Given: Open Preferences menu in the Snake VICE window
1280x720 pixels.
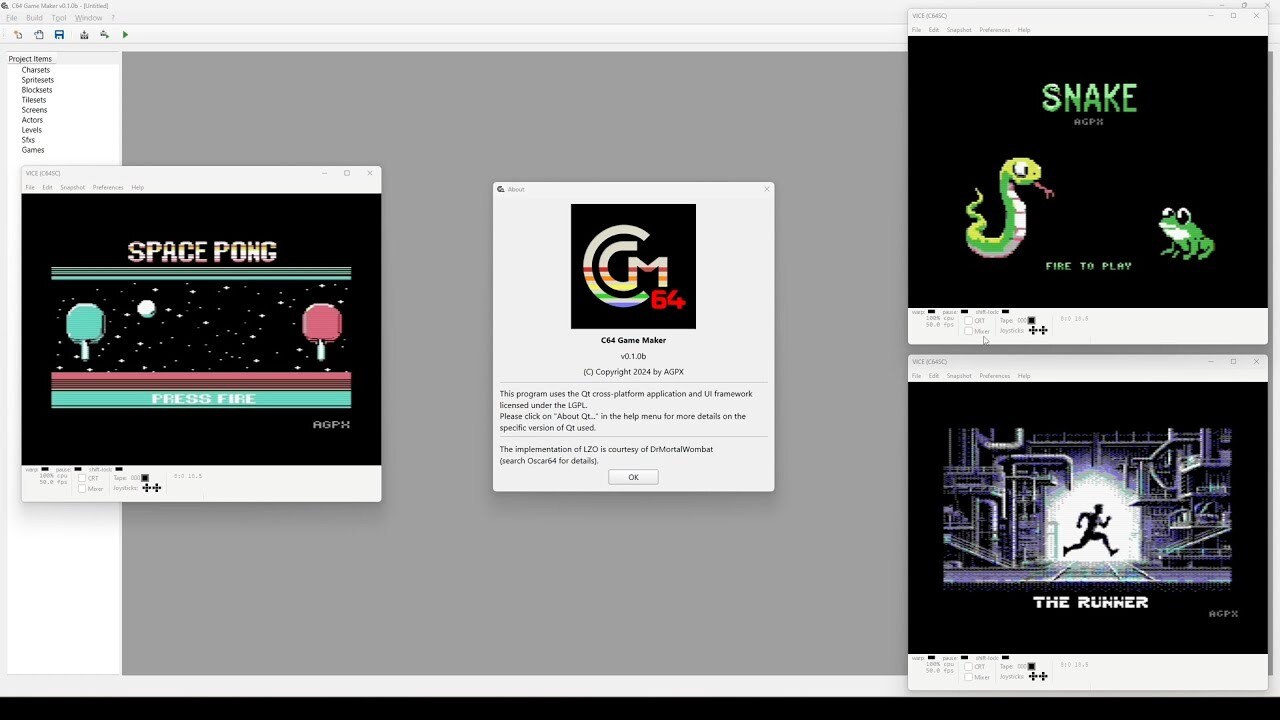Looking at the screenshot, I should (994, 30).
